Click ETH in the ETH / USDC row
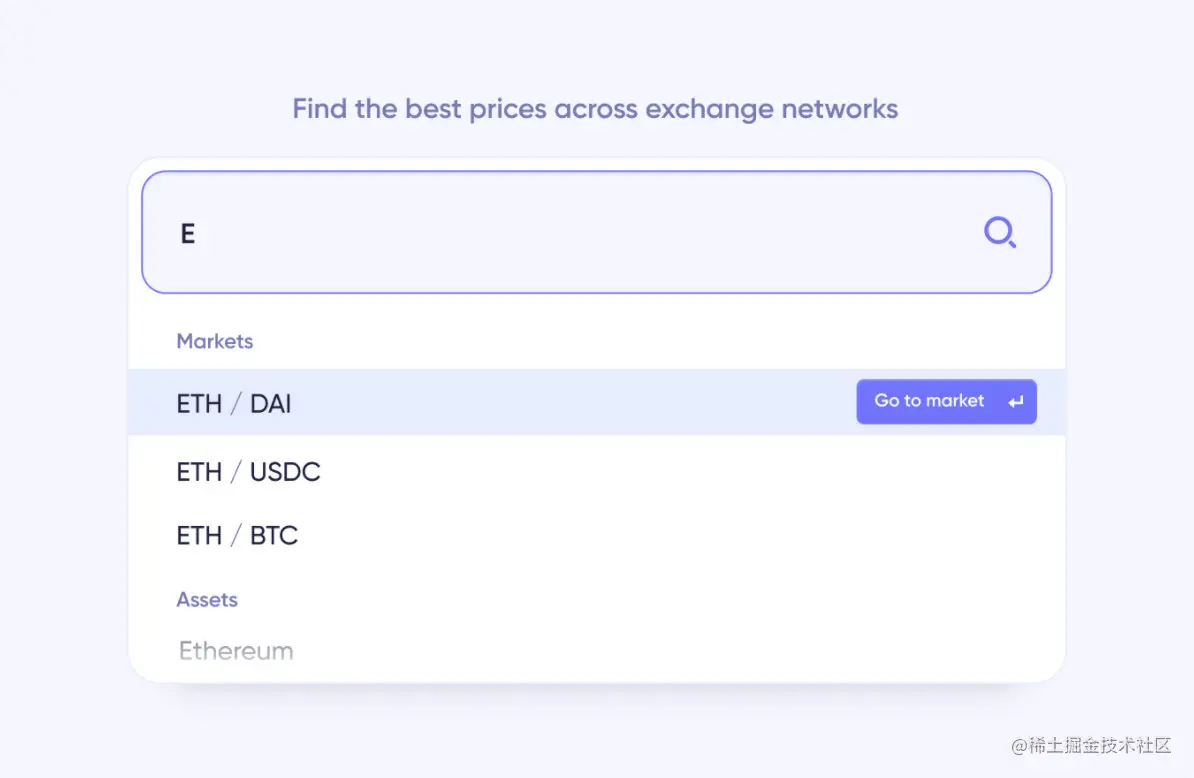Viewport: 1194px width, 778px height. (199, 472)
